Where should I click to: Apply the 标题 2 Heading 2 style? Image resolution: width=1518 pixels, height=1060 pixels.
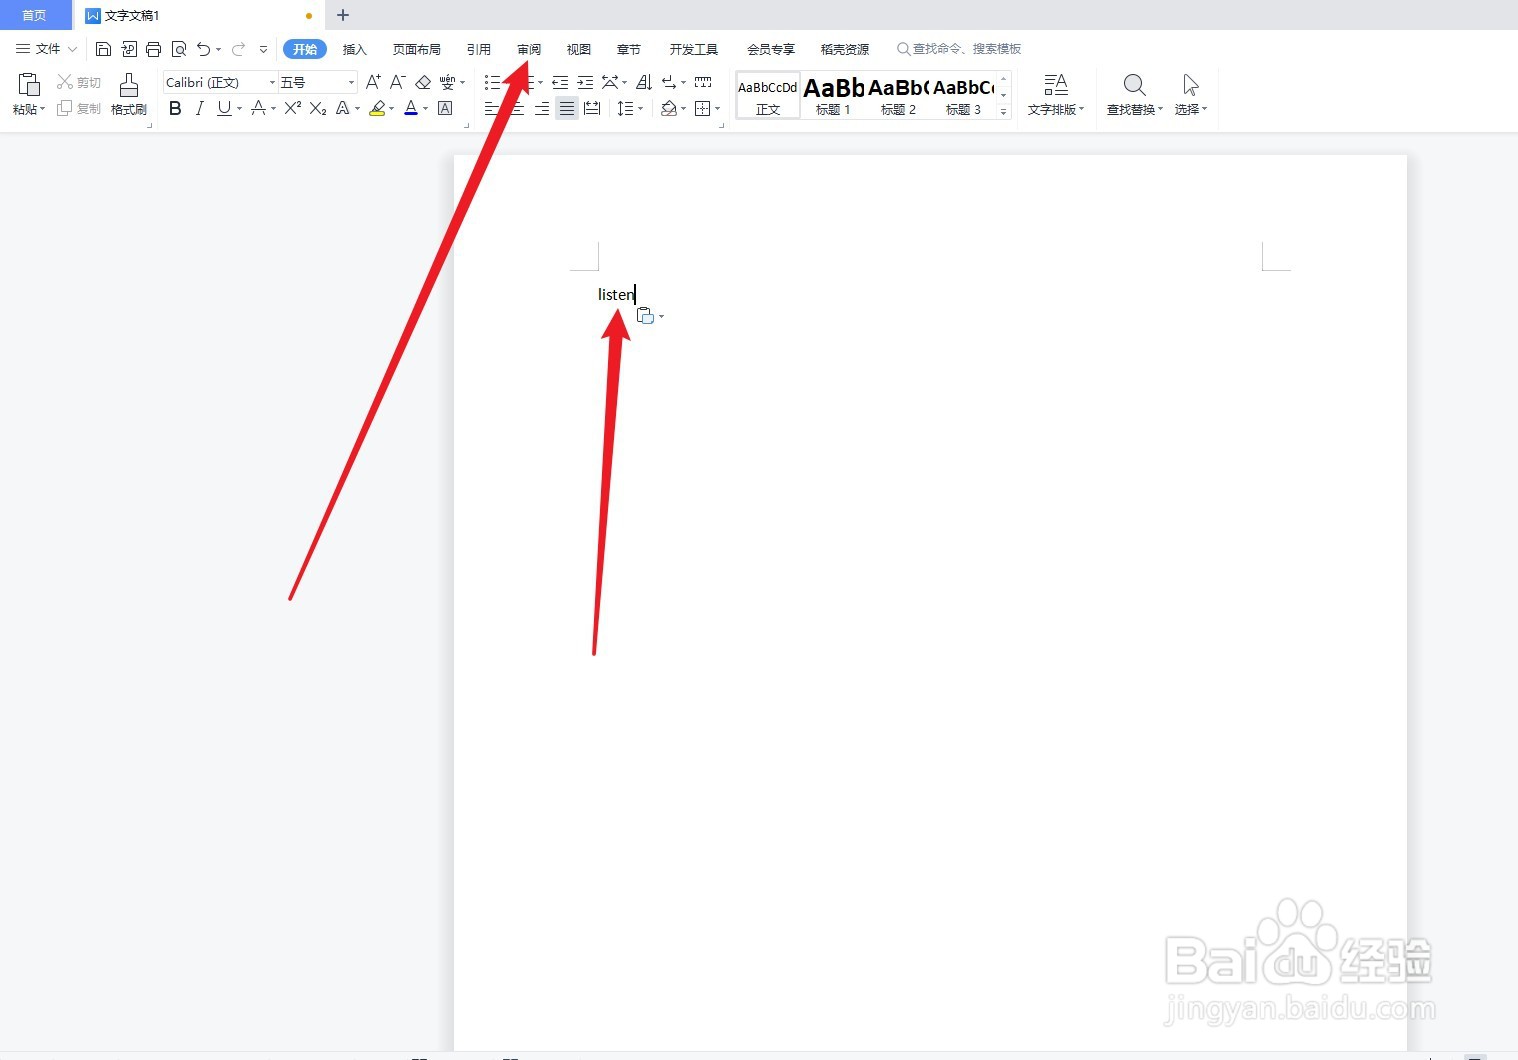[x=898, y=96]
